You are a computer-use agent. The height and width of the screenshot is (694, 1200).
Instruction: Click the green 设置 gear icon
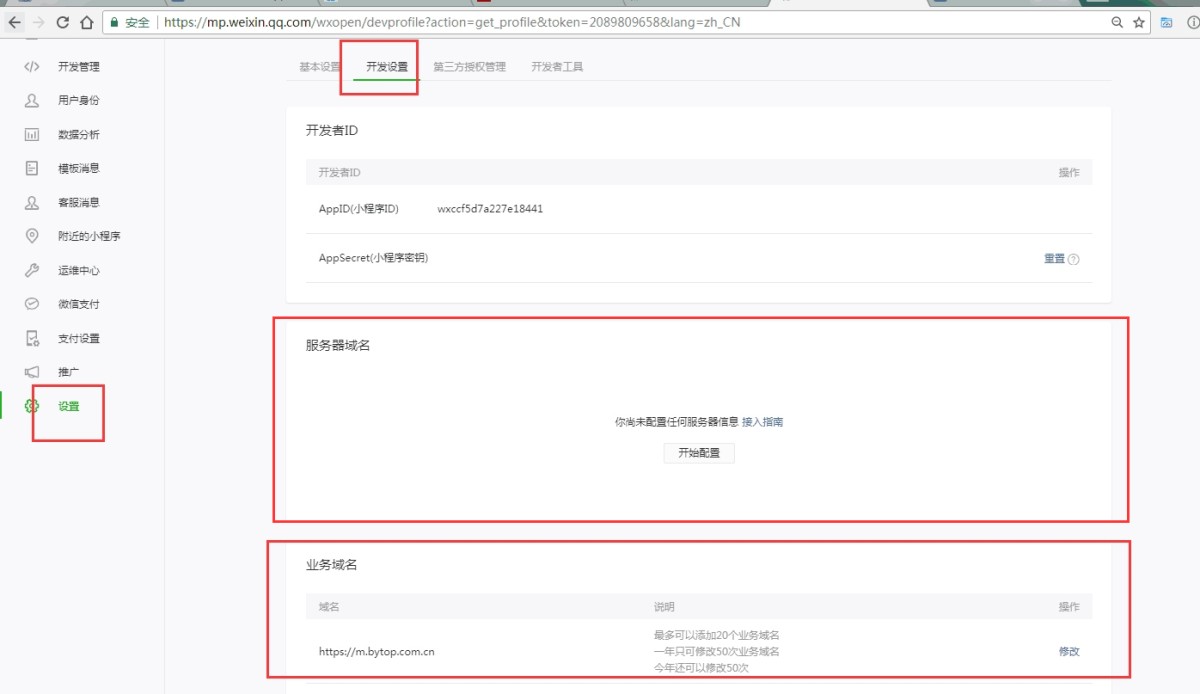[x=32, y=406]
